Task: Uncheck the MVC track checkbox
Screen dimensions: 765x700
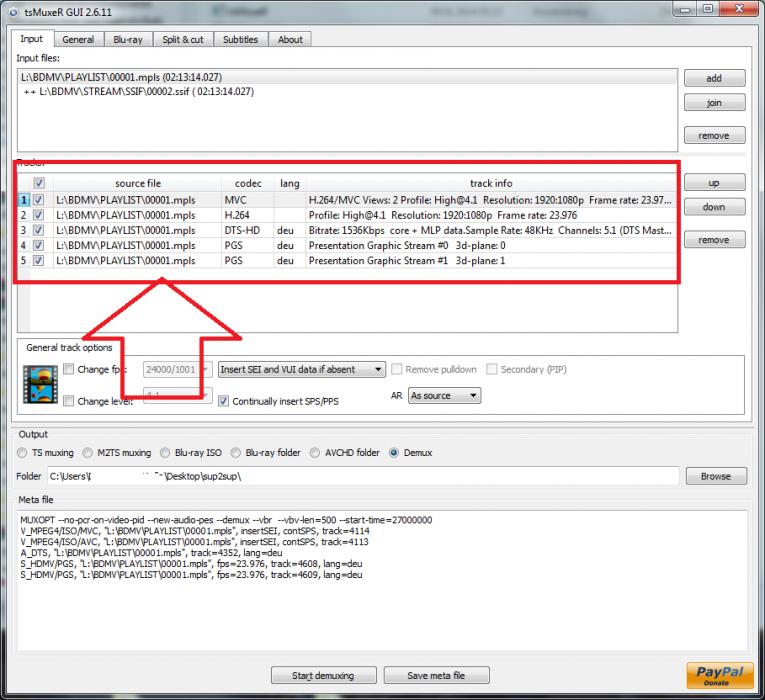Action: [x=38, y=200]
